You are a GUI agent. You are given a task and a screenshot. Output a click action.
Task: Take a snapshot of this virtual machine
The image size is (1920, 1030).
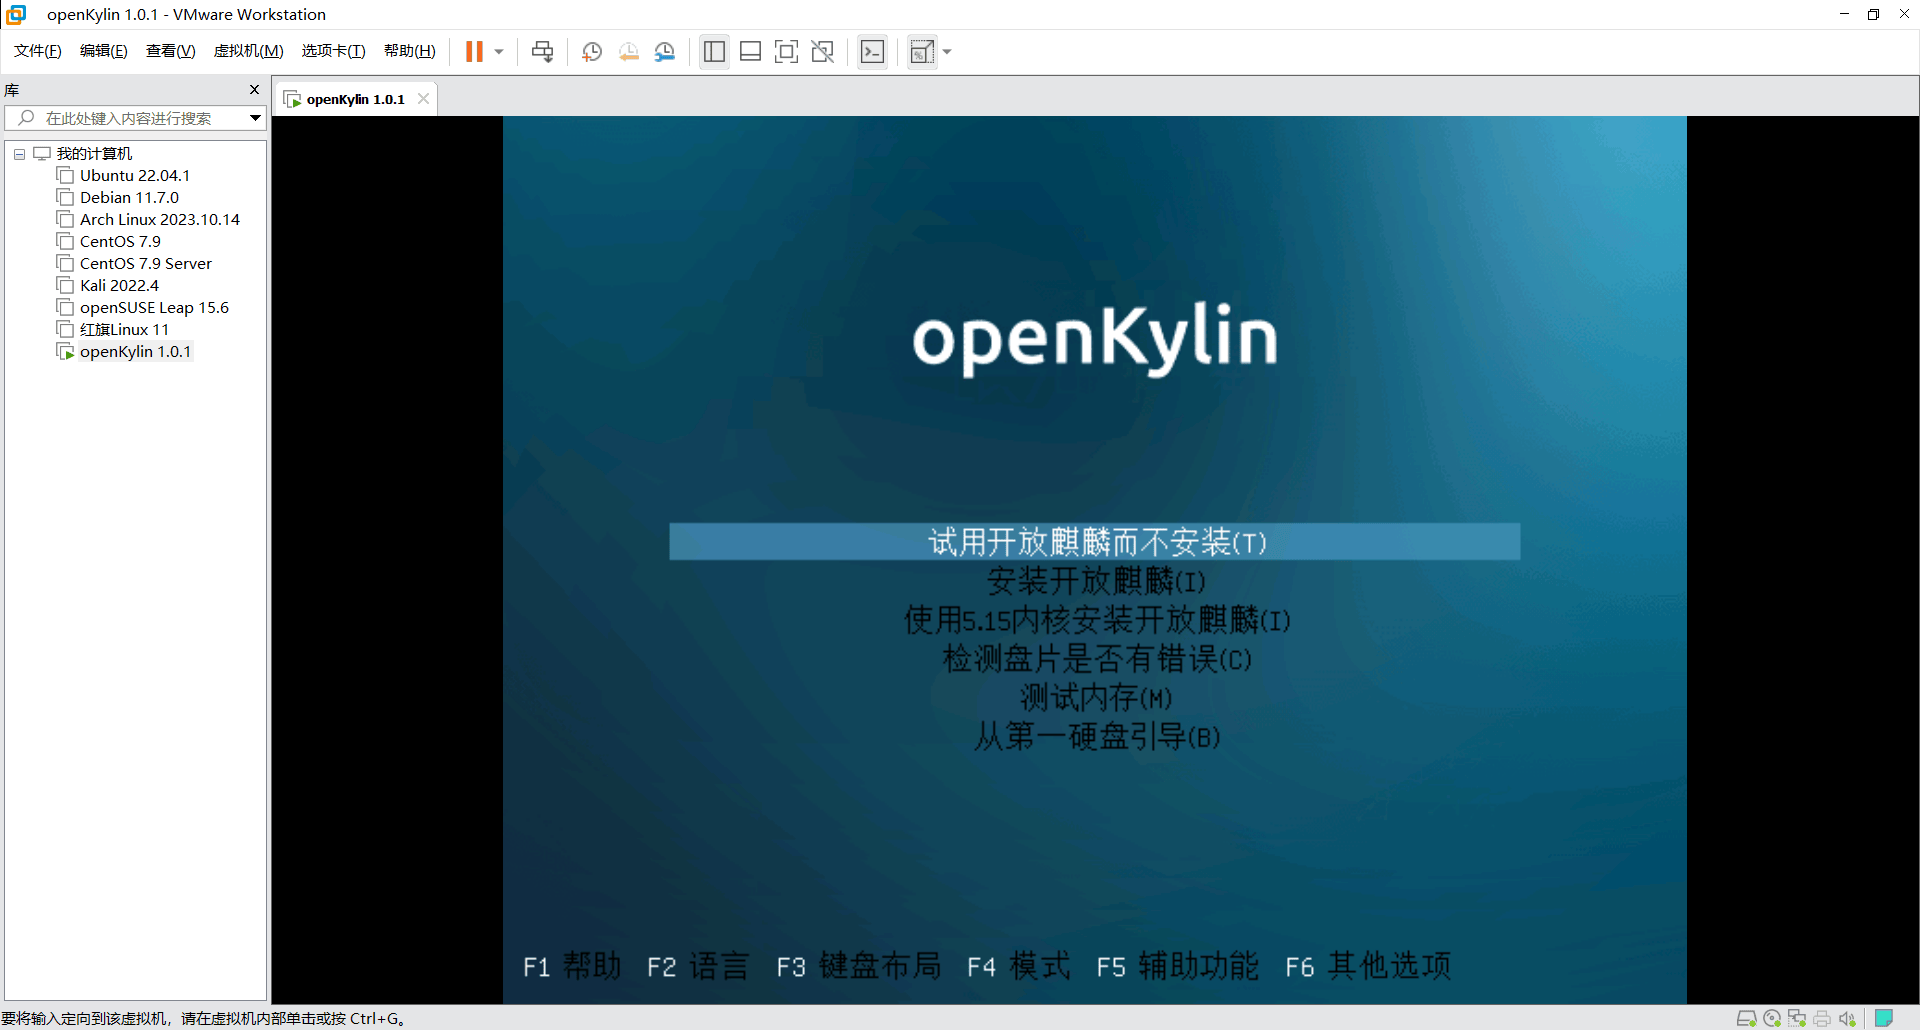tap(592, 52)
